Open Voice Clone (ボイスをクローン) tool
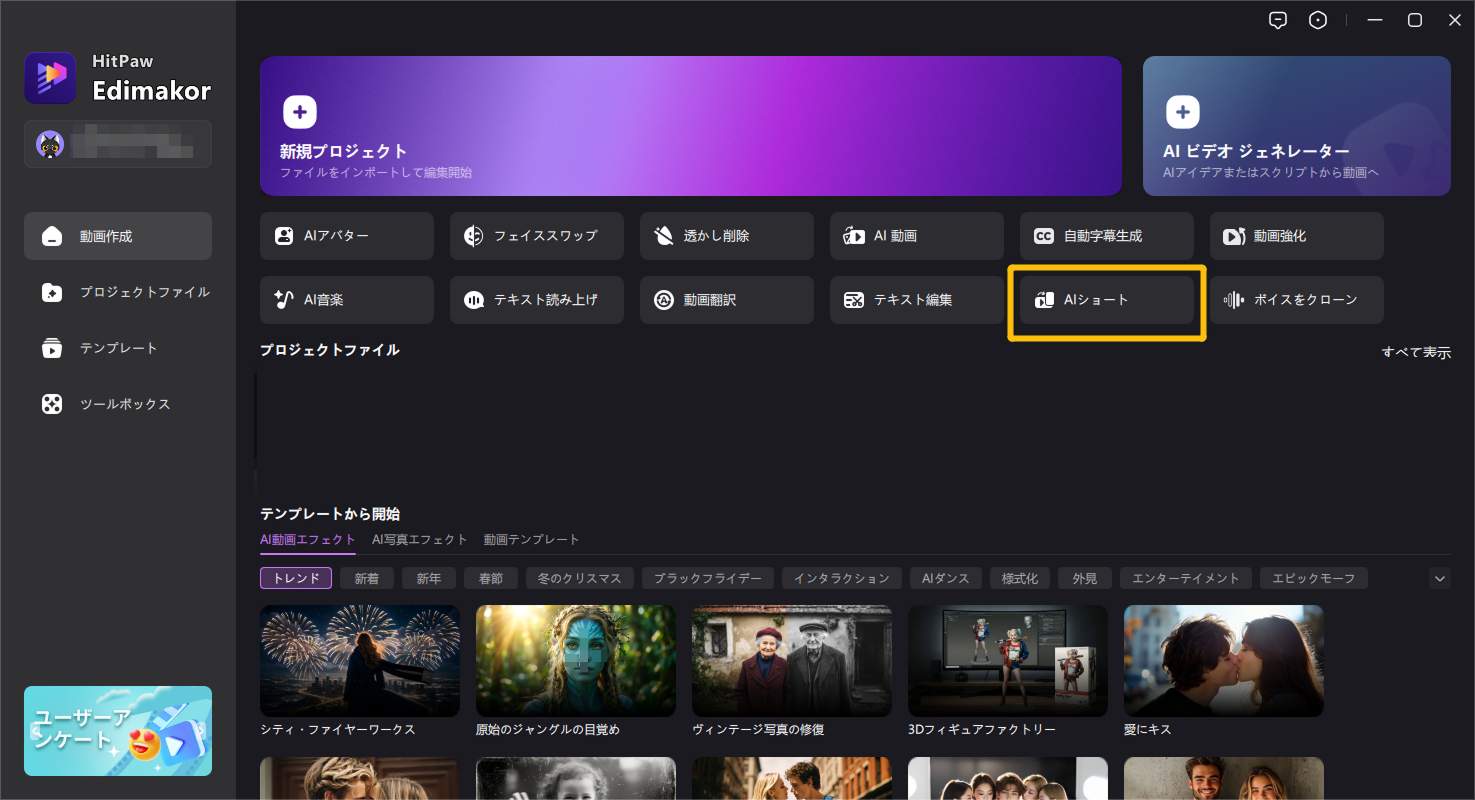This screenshot has width=1475, height=800. pos(1296,300)
